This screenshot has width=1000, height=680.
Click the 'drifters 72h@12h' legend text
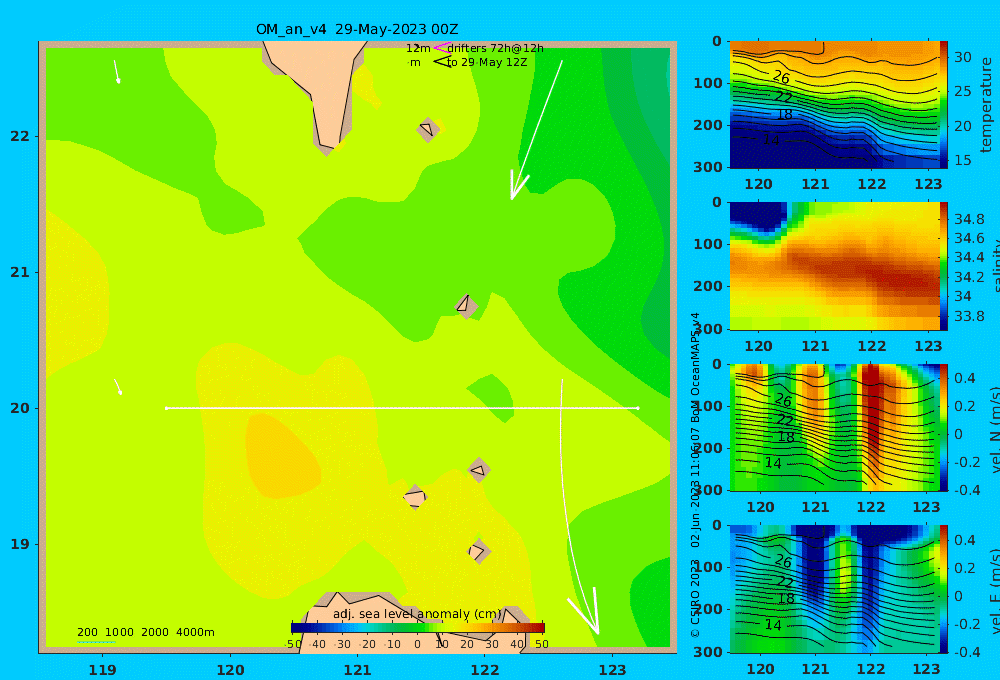point(496,48)
